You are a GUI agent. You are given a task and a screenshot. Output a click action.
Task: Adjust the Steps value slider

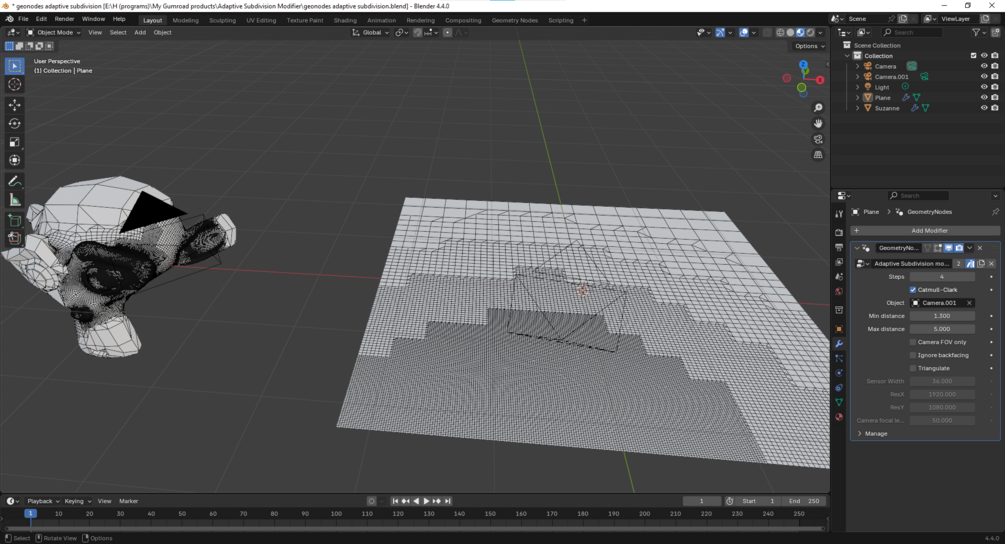click(942, 277)
